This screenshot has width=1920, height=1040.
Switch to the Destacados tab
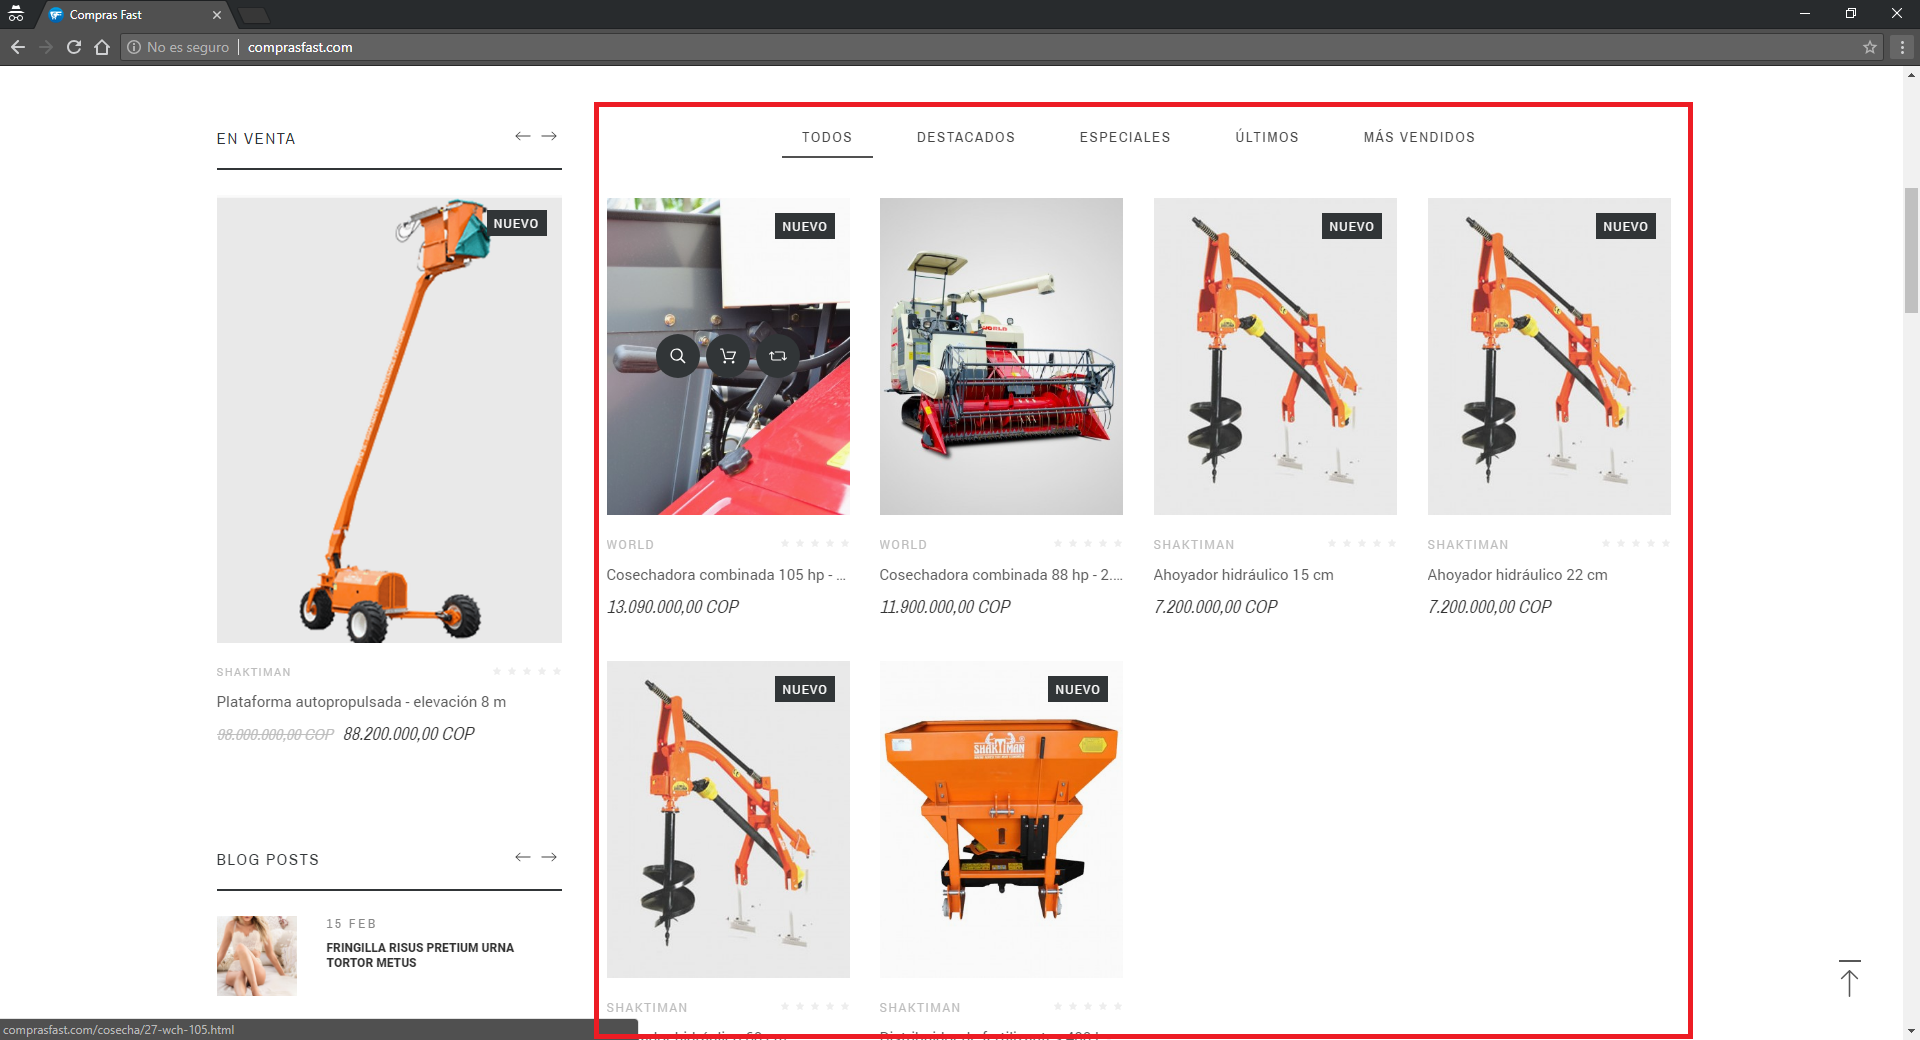coord(966,137)
